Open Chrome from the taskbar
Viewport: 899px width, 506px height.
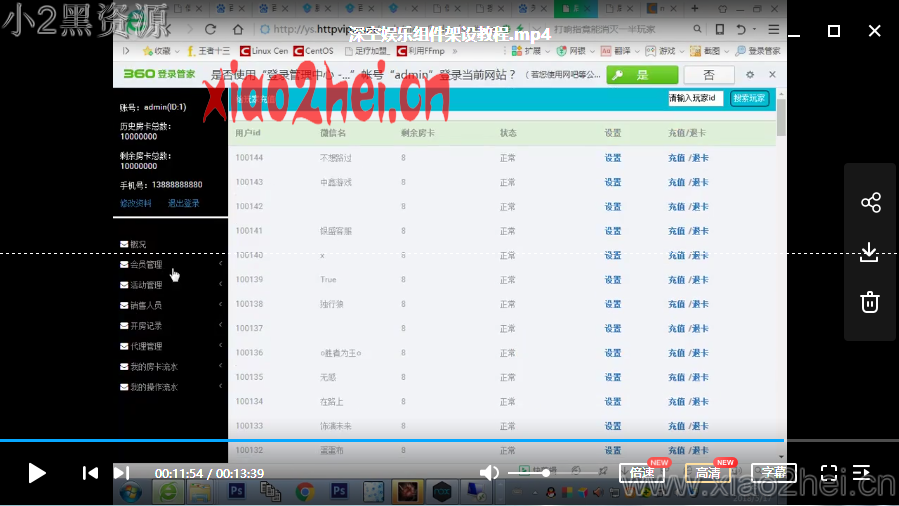coord(304,492)
